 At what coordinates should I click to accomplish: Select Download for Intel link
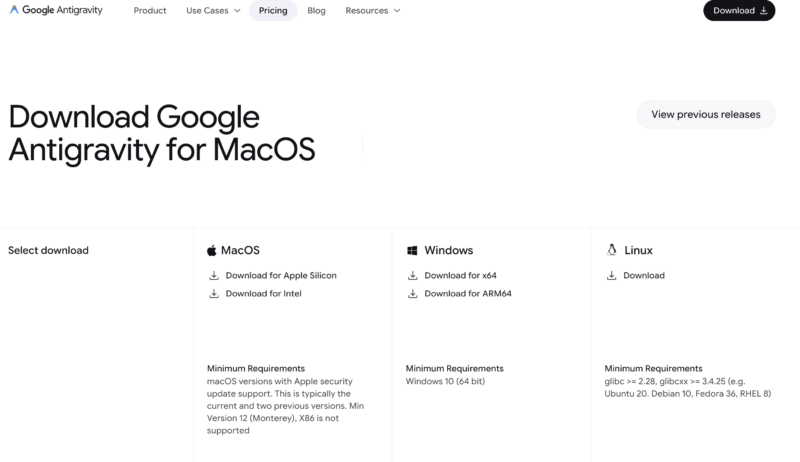[263, 294]
